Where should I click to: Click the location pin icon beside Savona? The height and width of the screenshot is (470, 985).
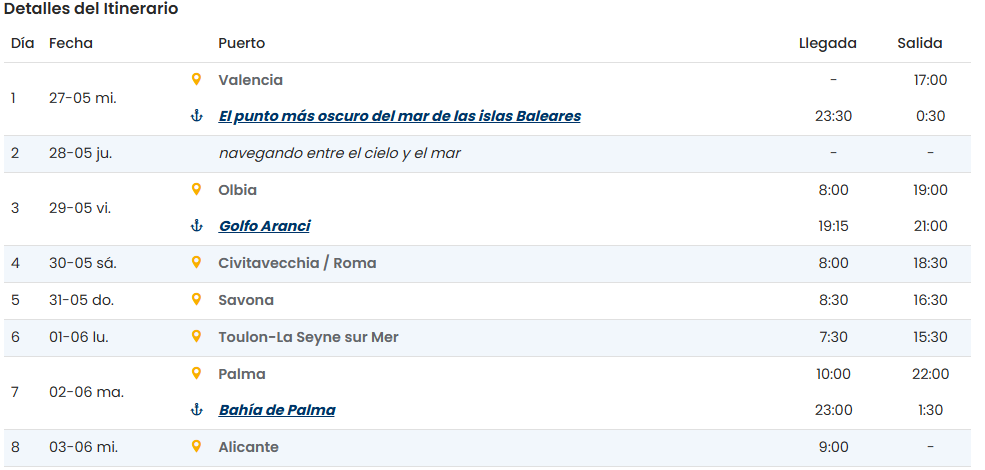[196, 299]
